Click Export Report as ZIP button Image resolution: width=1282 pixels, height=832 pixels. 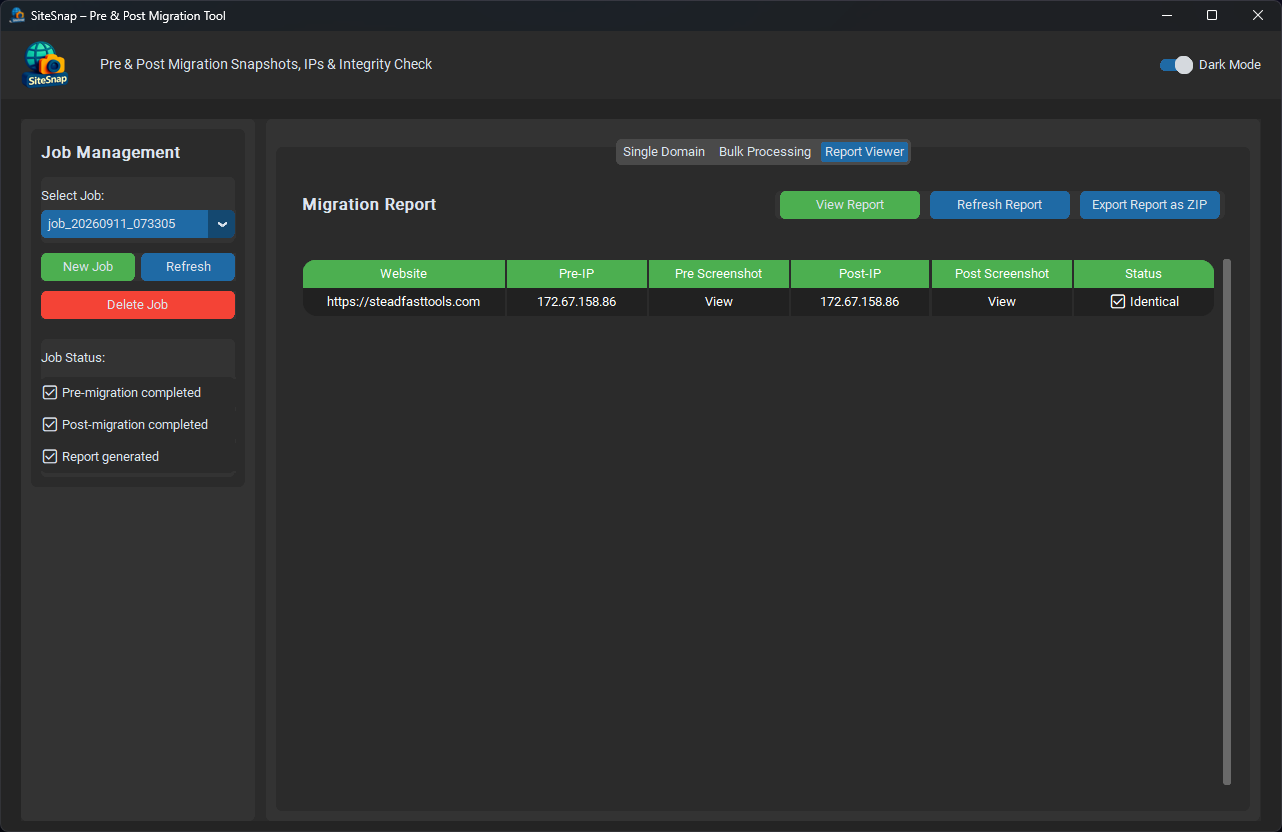1150,205
